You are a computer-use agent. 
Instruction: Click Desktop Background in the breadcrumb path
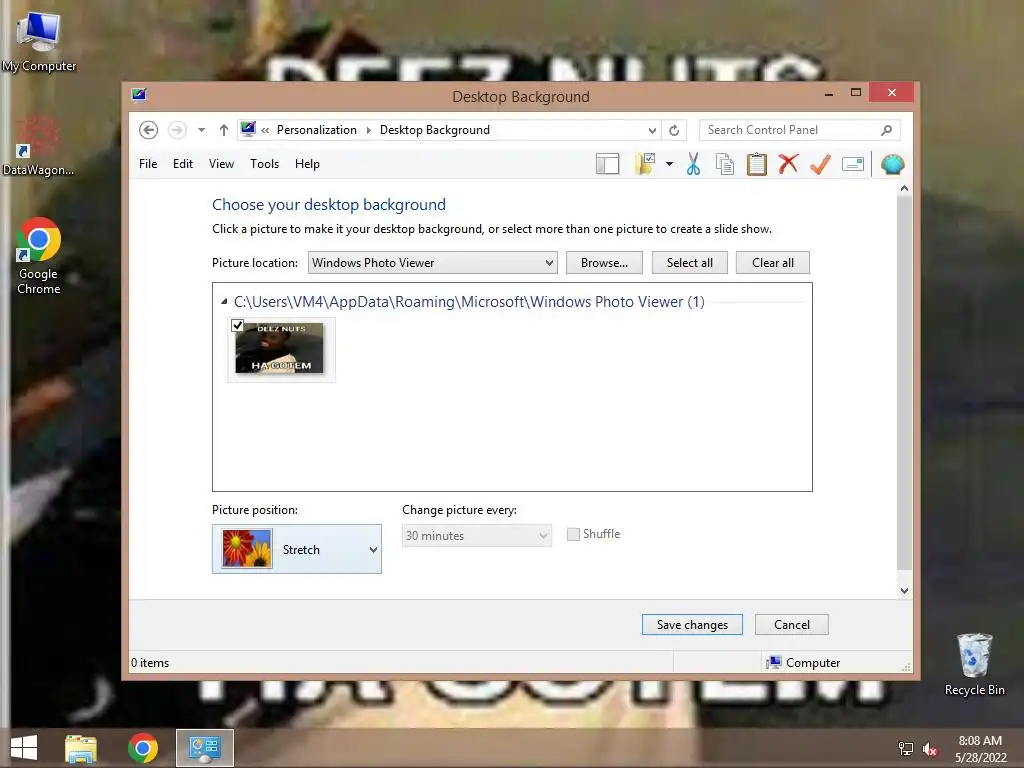pos(434,130)
